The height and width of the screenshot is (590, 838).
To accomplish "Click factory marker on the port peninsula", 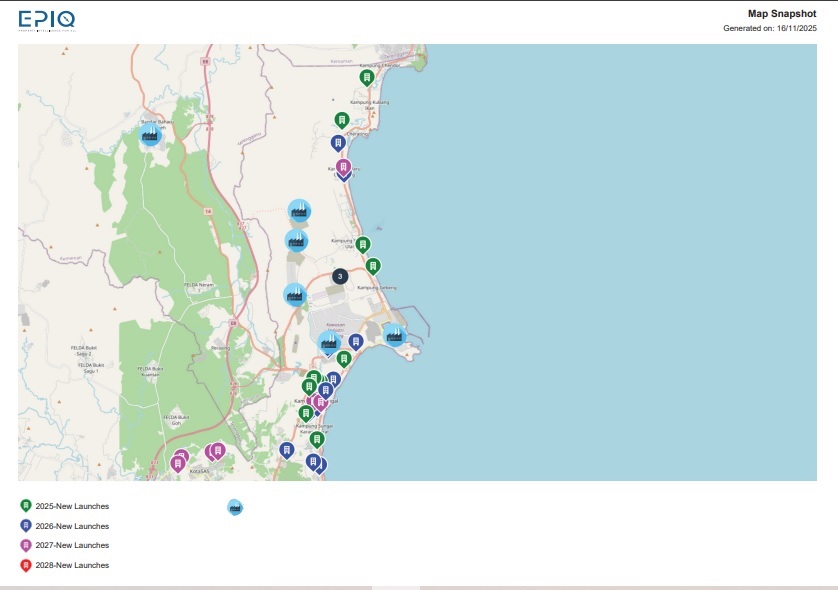I will (x=395, y=334).
